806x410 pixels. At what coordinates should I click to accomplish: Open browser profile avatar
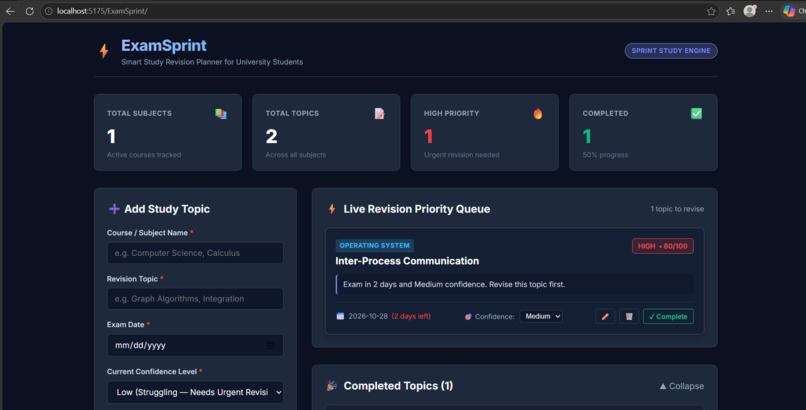[750, 10]
